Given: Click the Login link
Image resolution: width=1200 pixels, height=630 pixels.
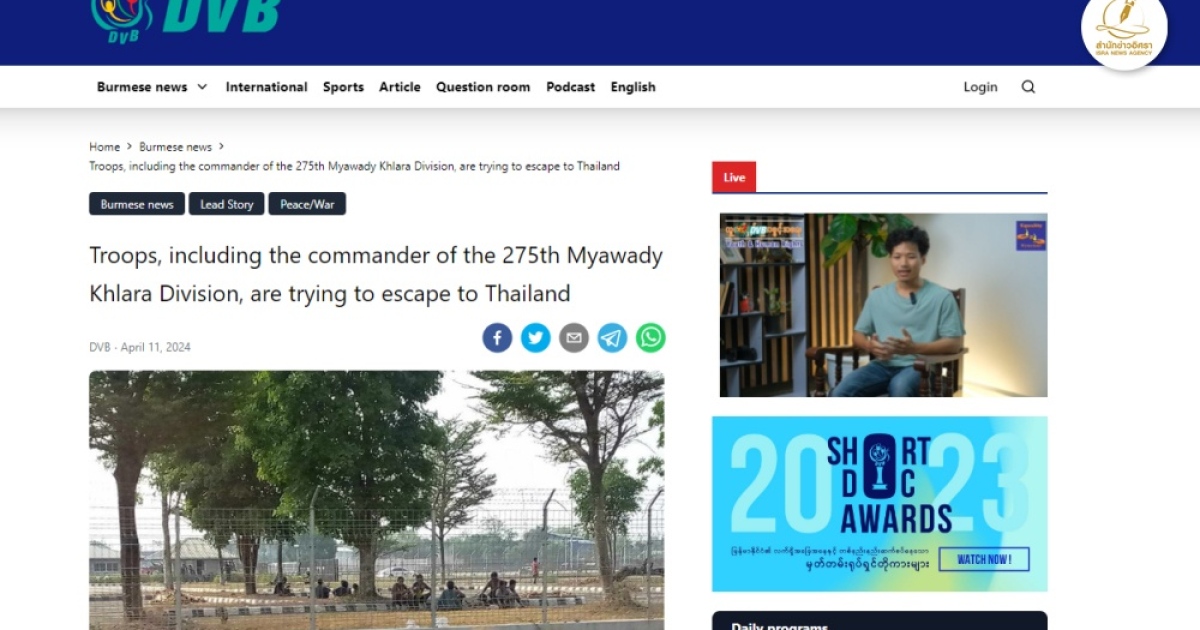Looking at the screenshot, I should tap(980, 87).
